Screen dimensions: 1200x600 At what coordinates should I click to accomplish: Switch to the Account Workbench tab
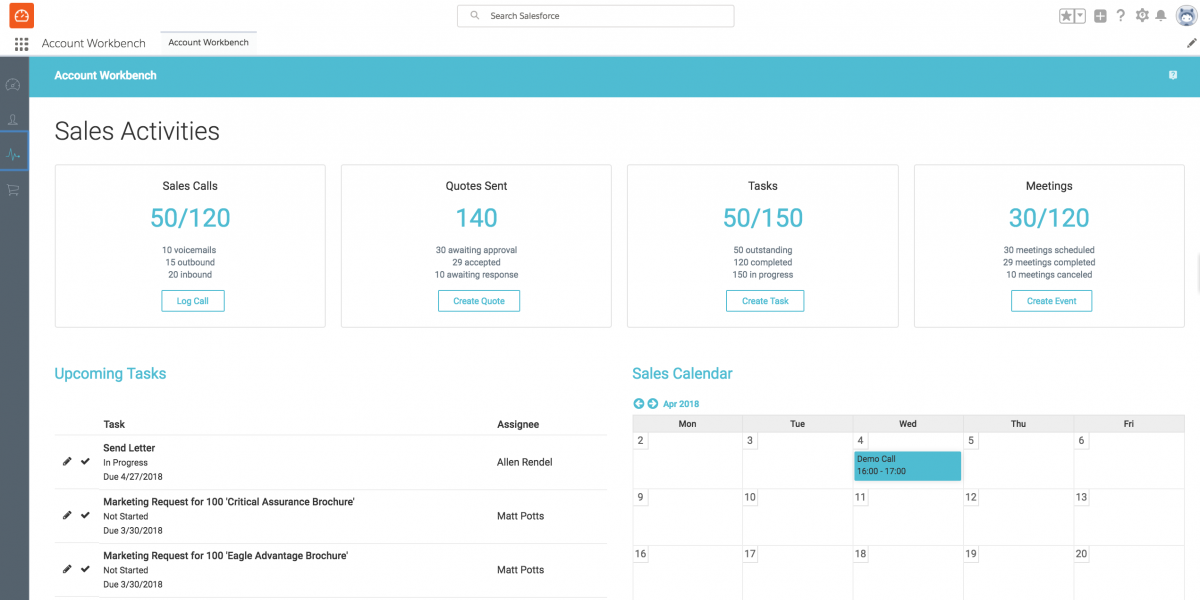pyautogui.click(x=208, y=43)
